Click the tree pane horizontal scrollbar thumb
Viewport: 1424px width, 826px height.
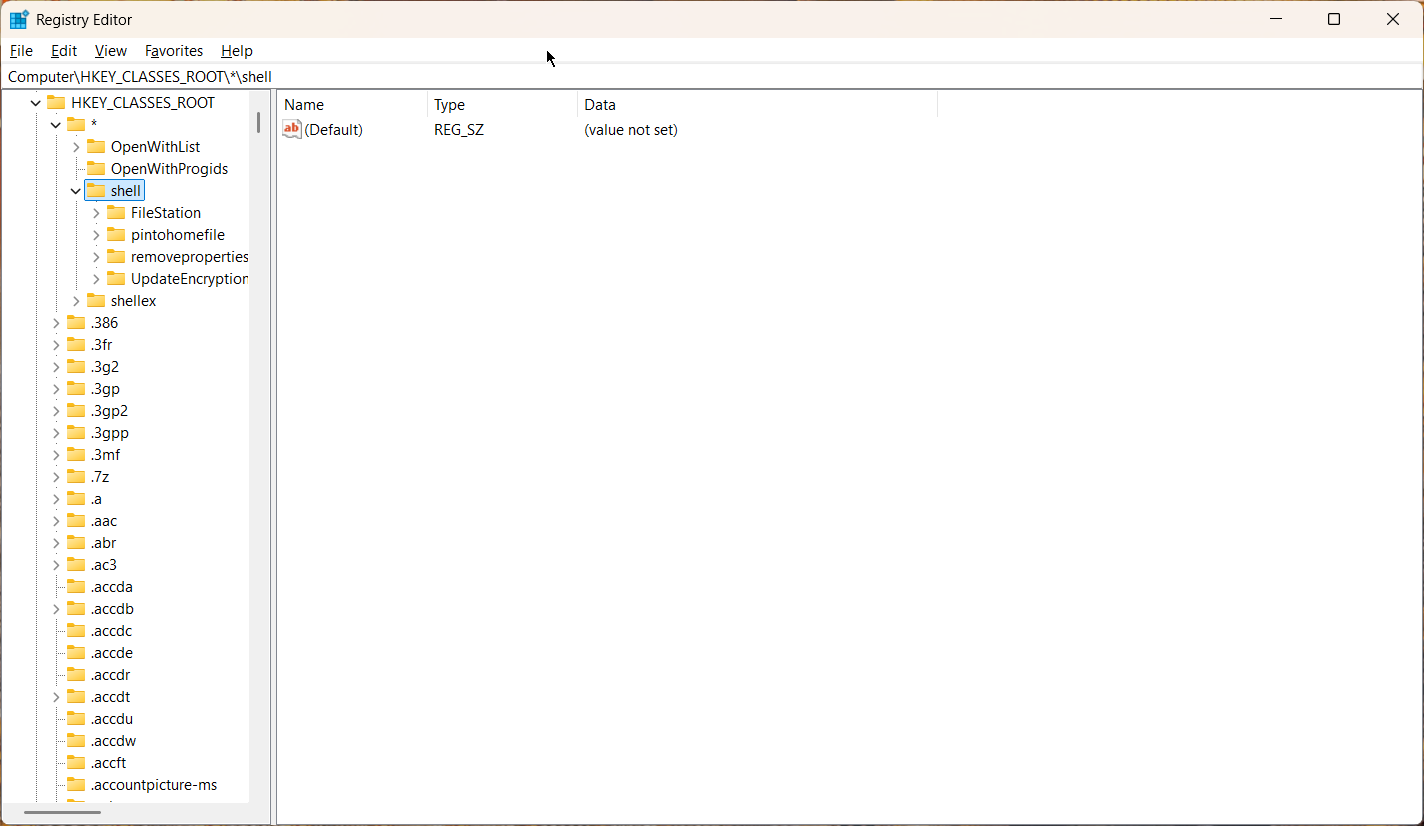(63, 812)
